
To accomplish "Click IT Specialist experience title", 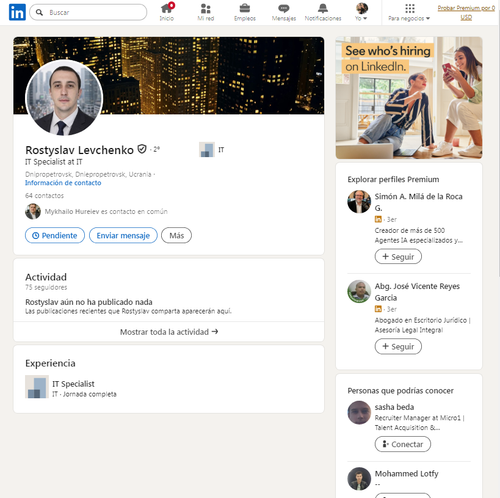I will click(73, 384).
